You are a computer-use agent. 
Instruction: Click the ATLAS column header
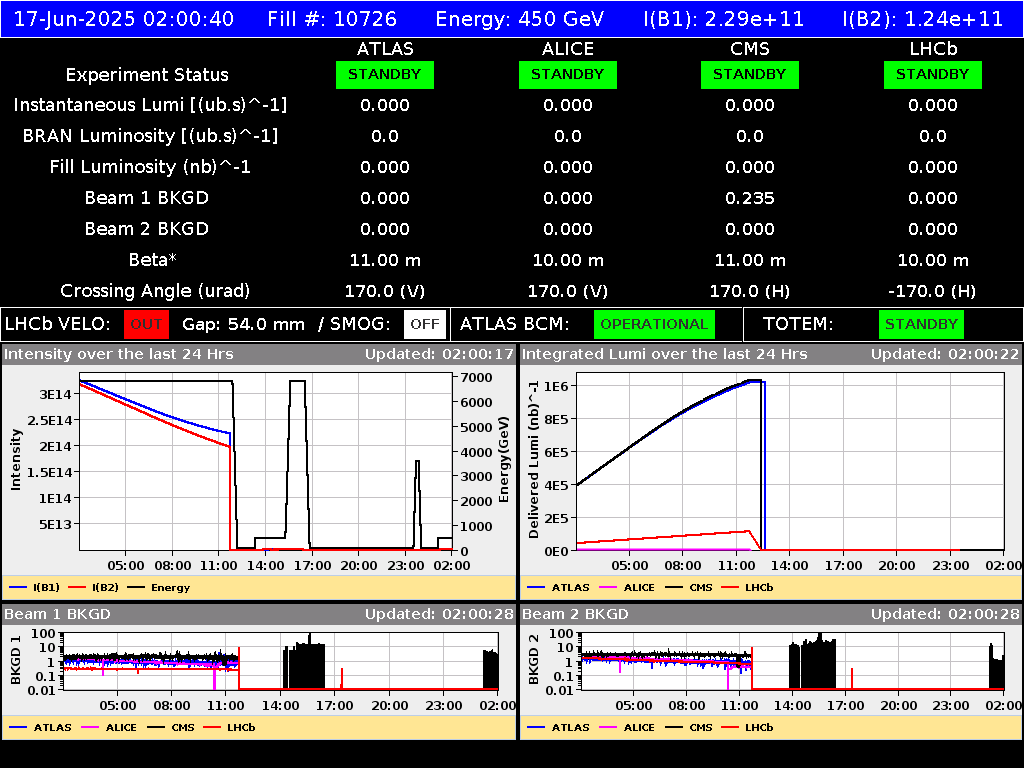click(x=385, y=49)
